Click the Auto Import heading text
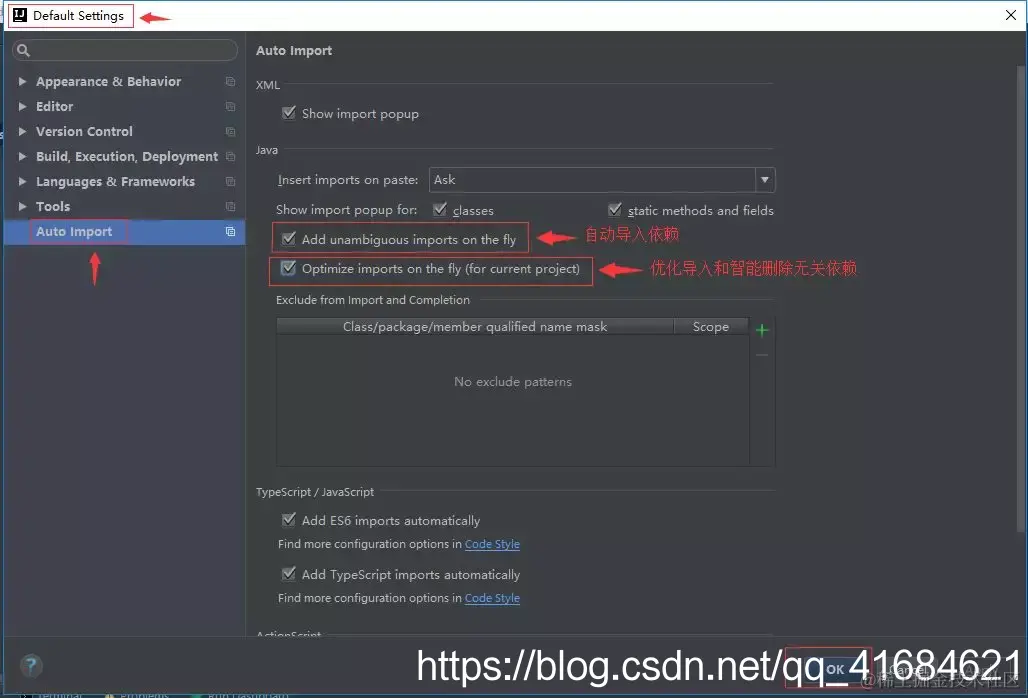The width and height of the screenshot is (1028, 698). 294,50
